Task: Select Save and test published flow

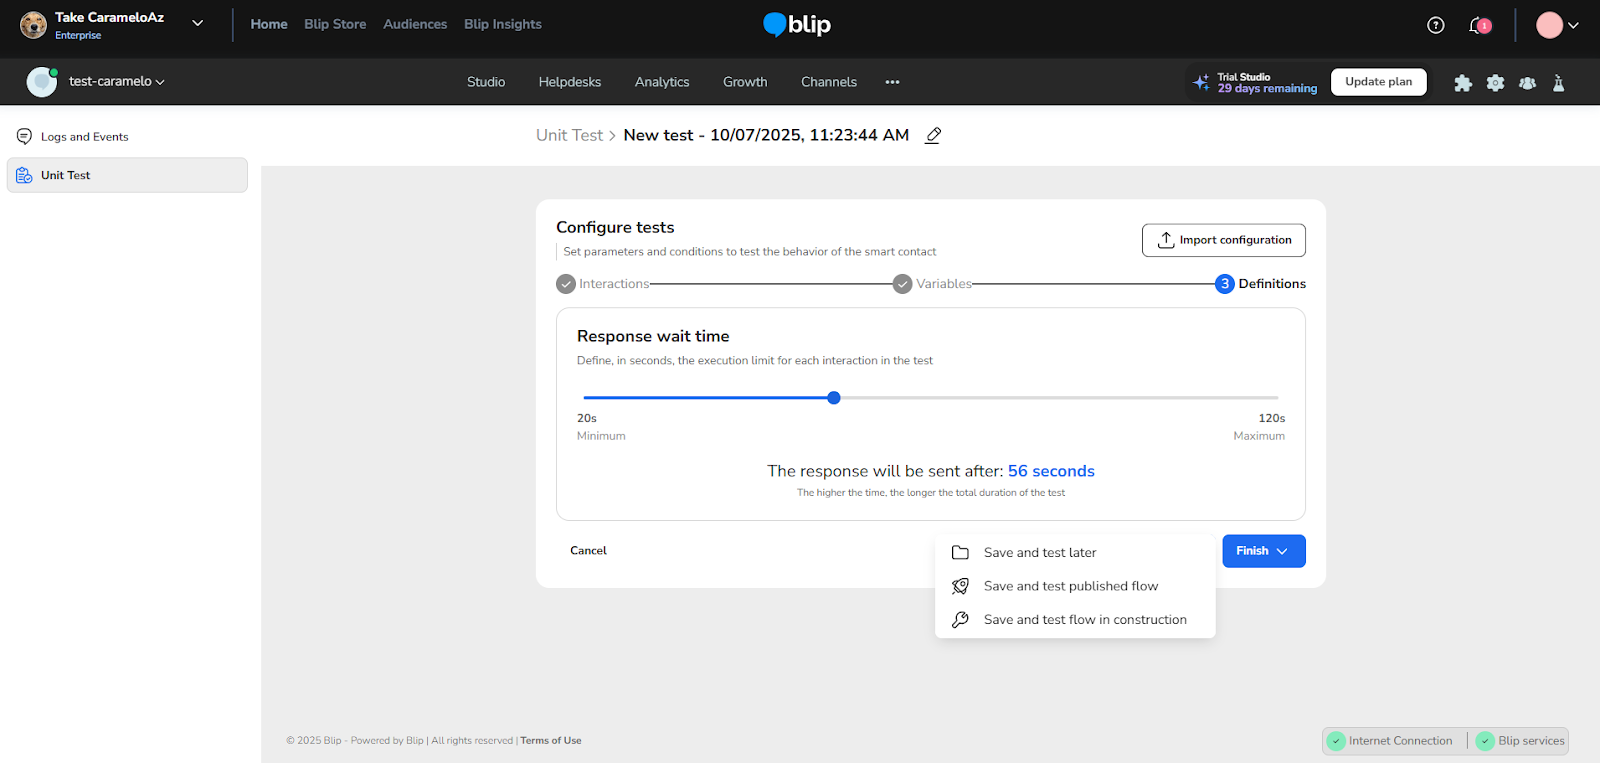Action: pos(1070,586)
